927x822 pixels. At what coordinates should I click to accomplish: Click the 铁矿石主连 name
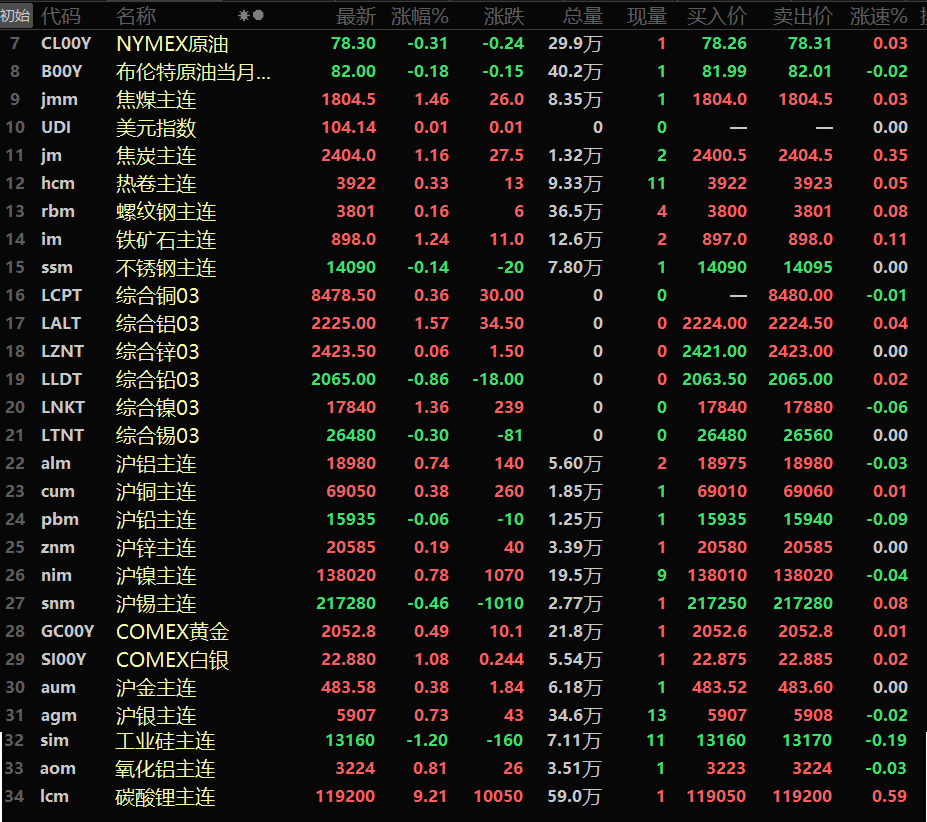[166, 240]
